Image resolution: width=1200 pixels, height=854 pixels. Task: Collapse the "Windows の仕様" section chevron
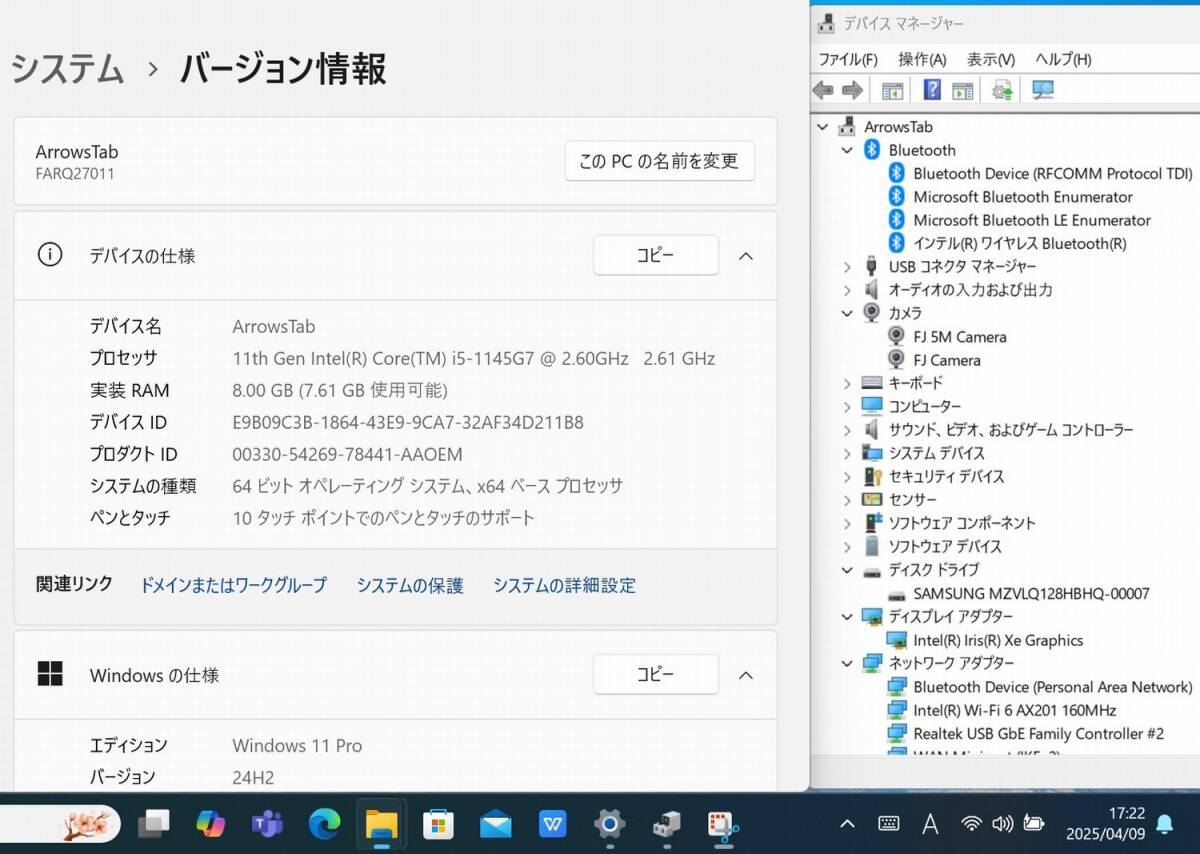pos(746,675)
